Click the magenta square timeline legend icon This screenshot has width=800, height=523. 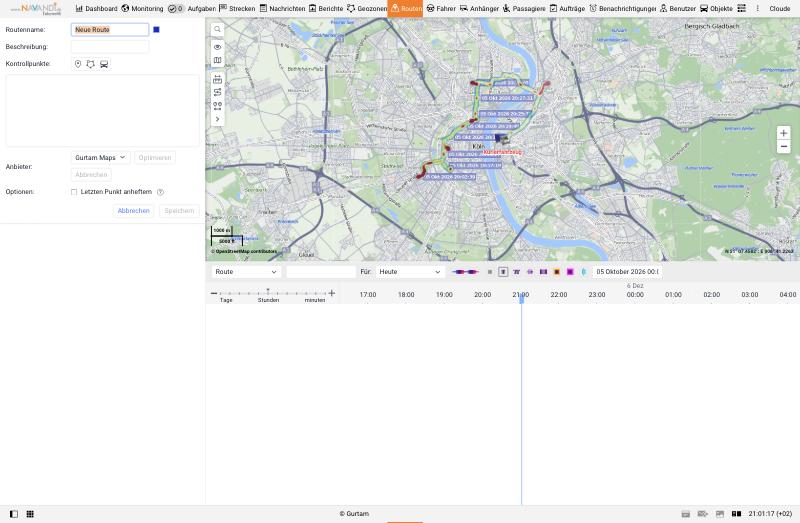point(570,272)
